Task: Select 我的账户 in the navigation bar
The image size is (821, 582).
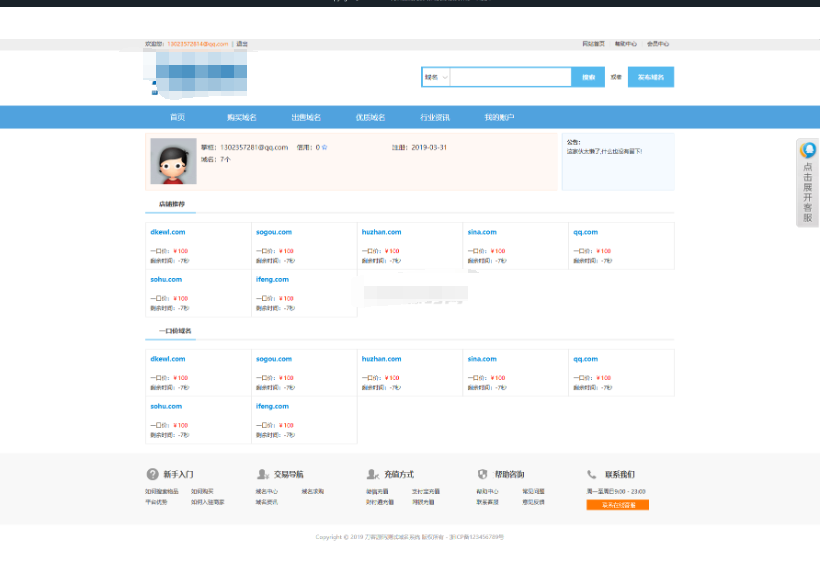Action: (499, 117)
